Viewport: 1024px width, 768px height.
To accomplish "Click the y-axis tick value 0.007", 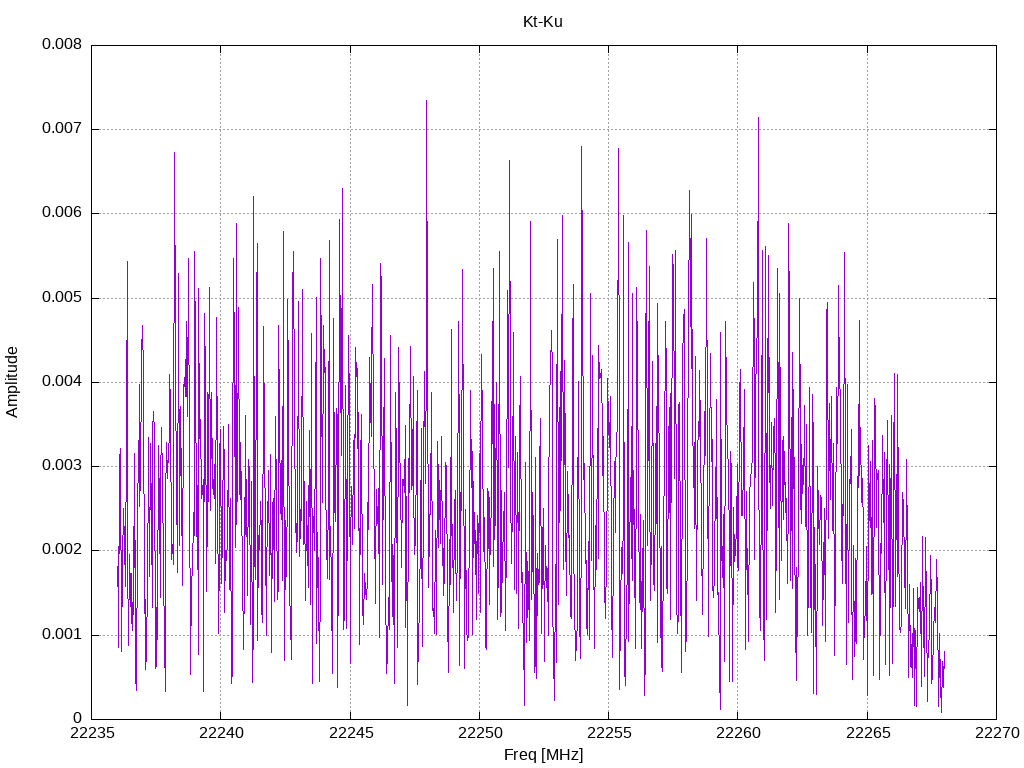I will (x=62, y=129).
